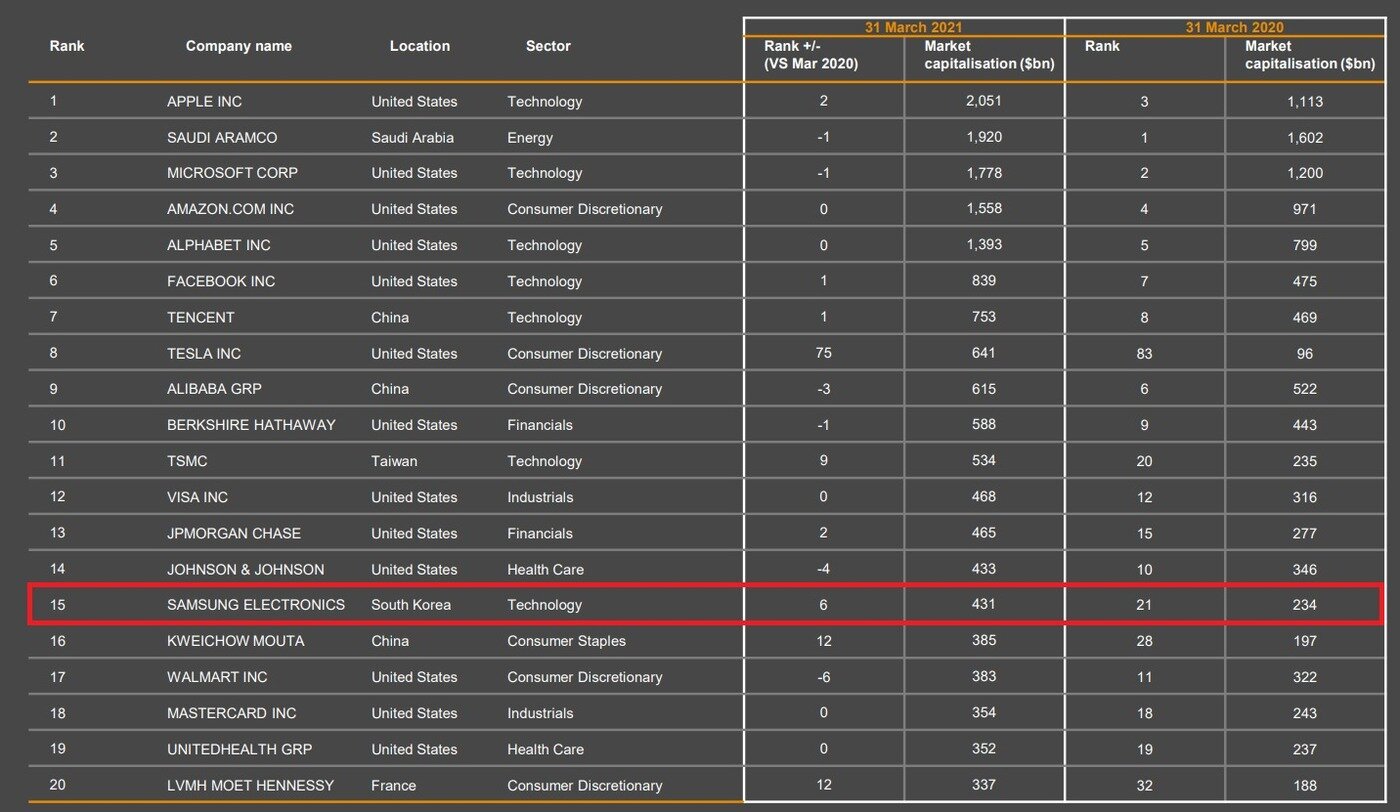Click the Sector column header
The height and width of the screenshot is (812, 1400).
pos(548,46)
